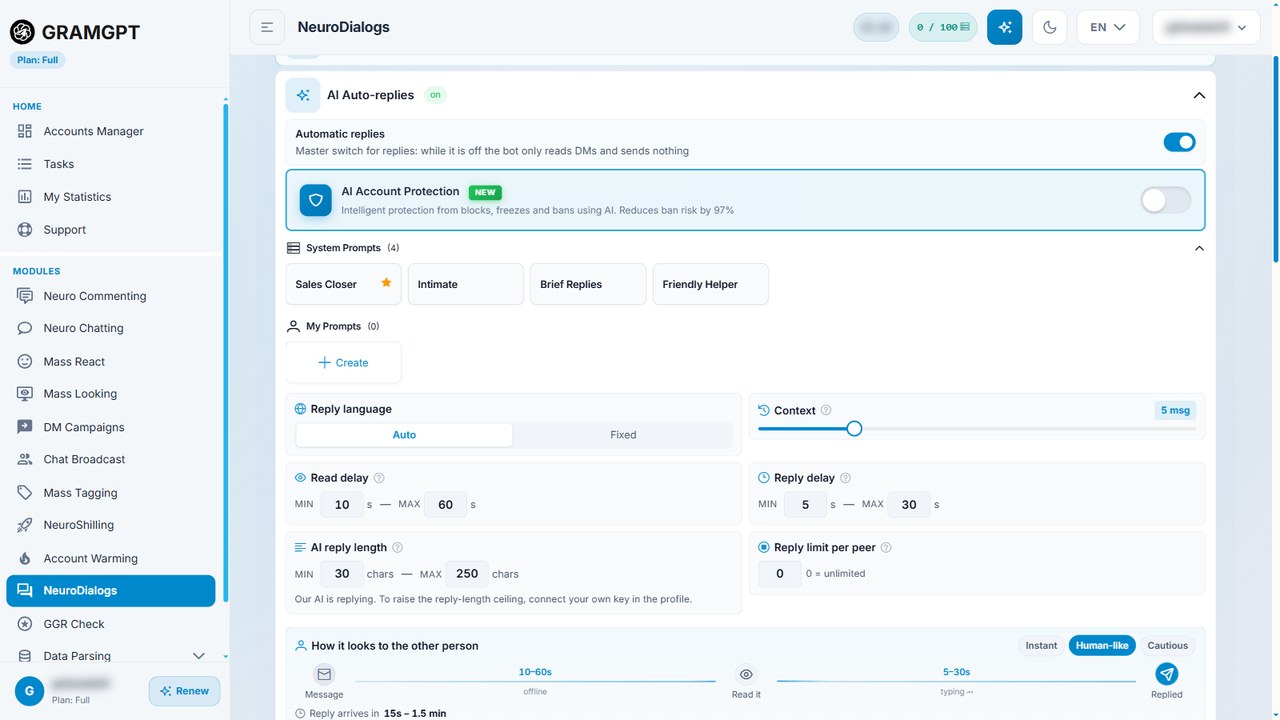The width and height of the screenshot is (1280, 720).
Task: Select the Sales Closer prompt
Action: click(343, 284)
